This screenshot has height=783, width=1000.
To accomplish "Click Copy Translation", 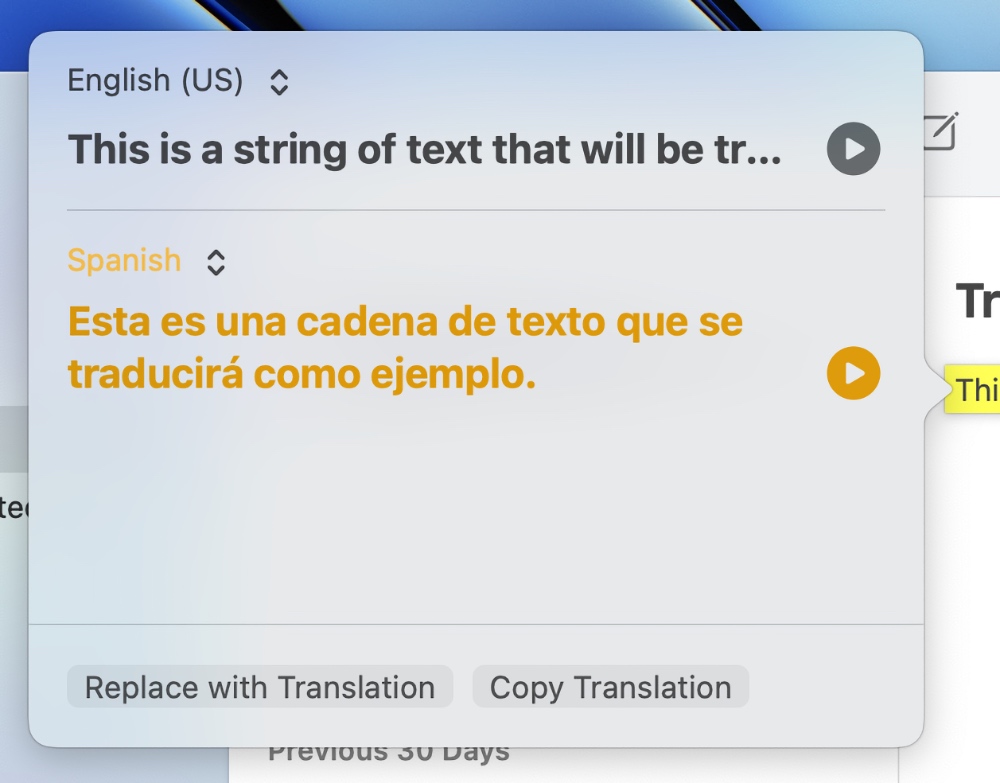I will [x=610, y=688].
